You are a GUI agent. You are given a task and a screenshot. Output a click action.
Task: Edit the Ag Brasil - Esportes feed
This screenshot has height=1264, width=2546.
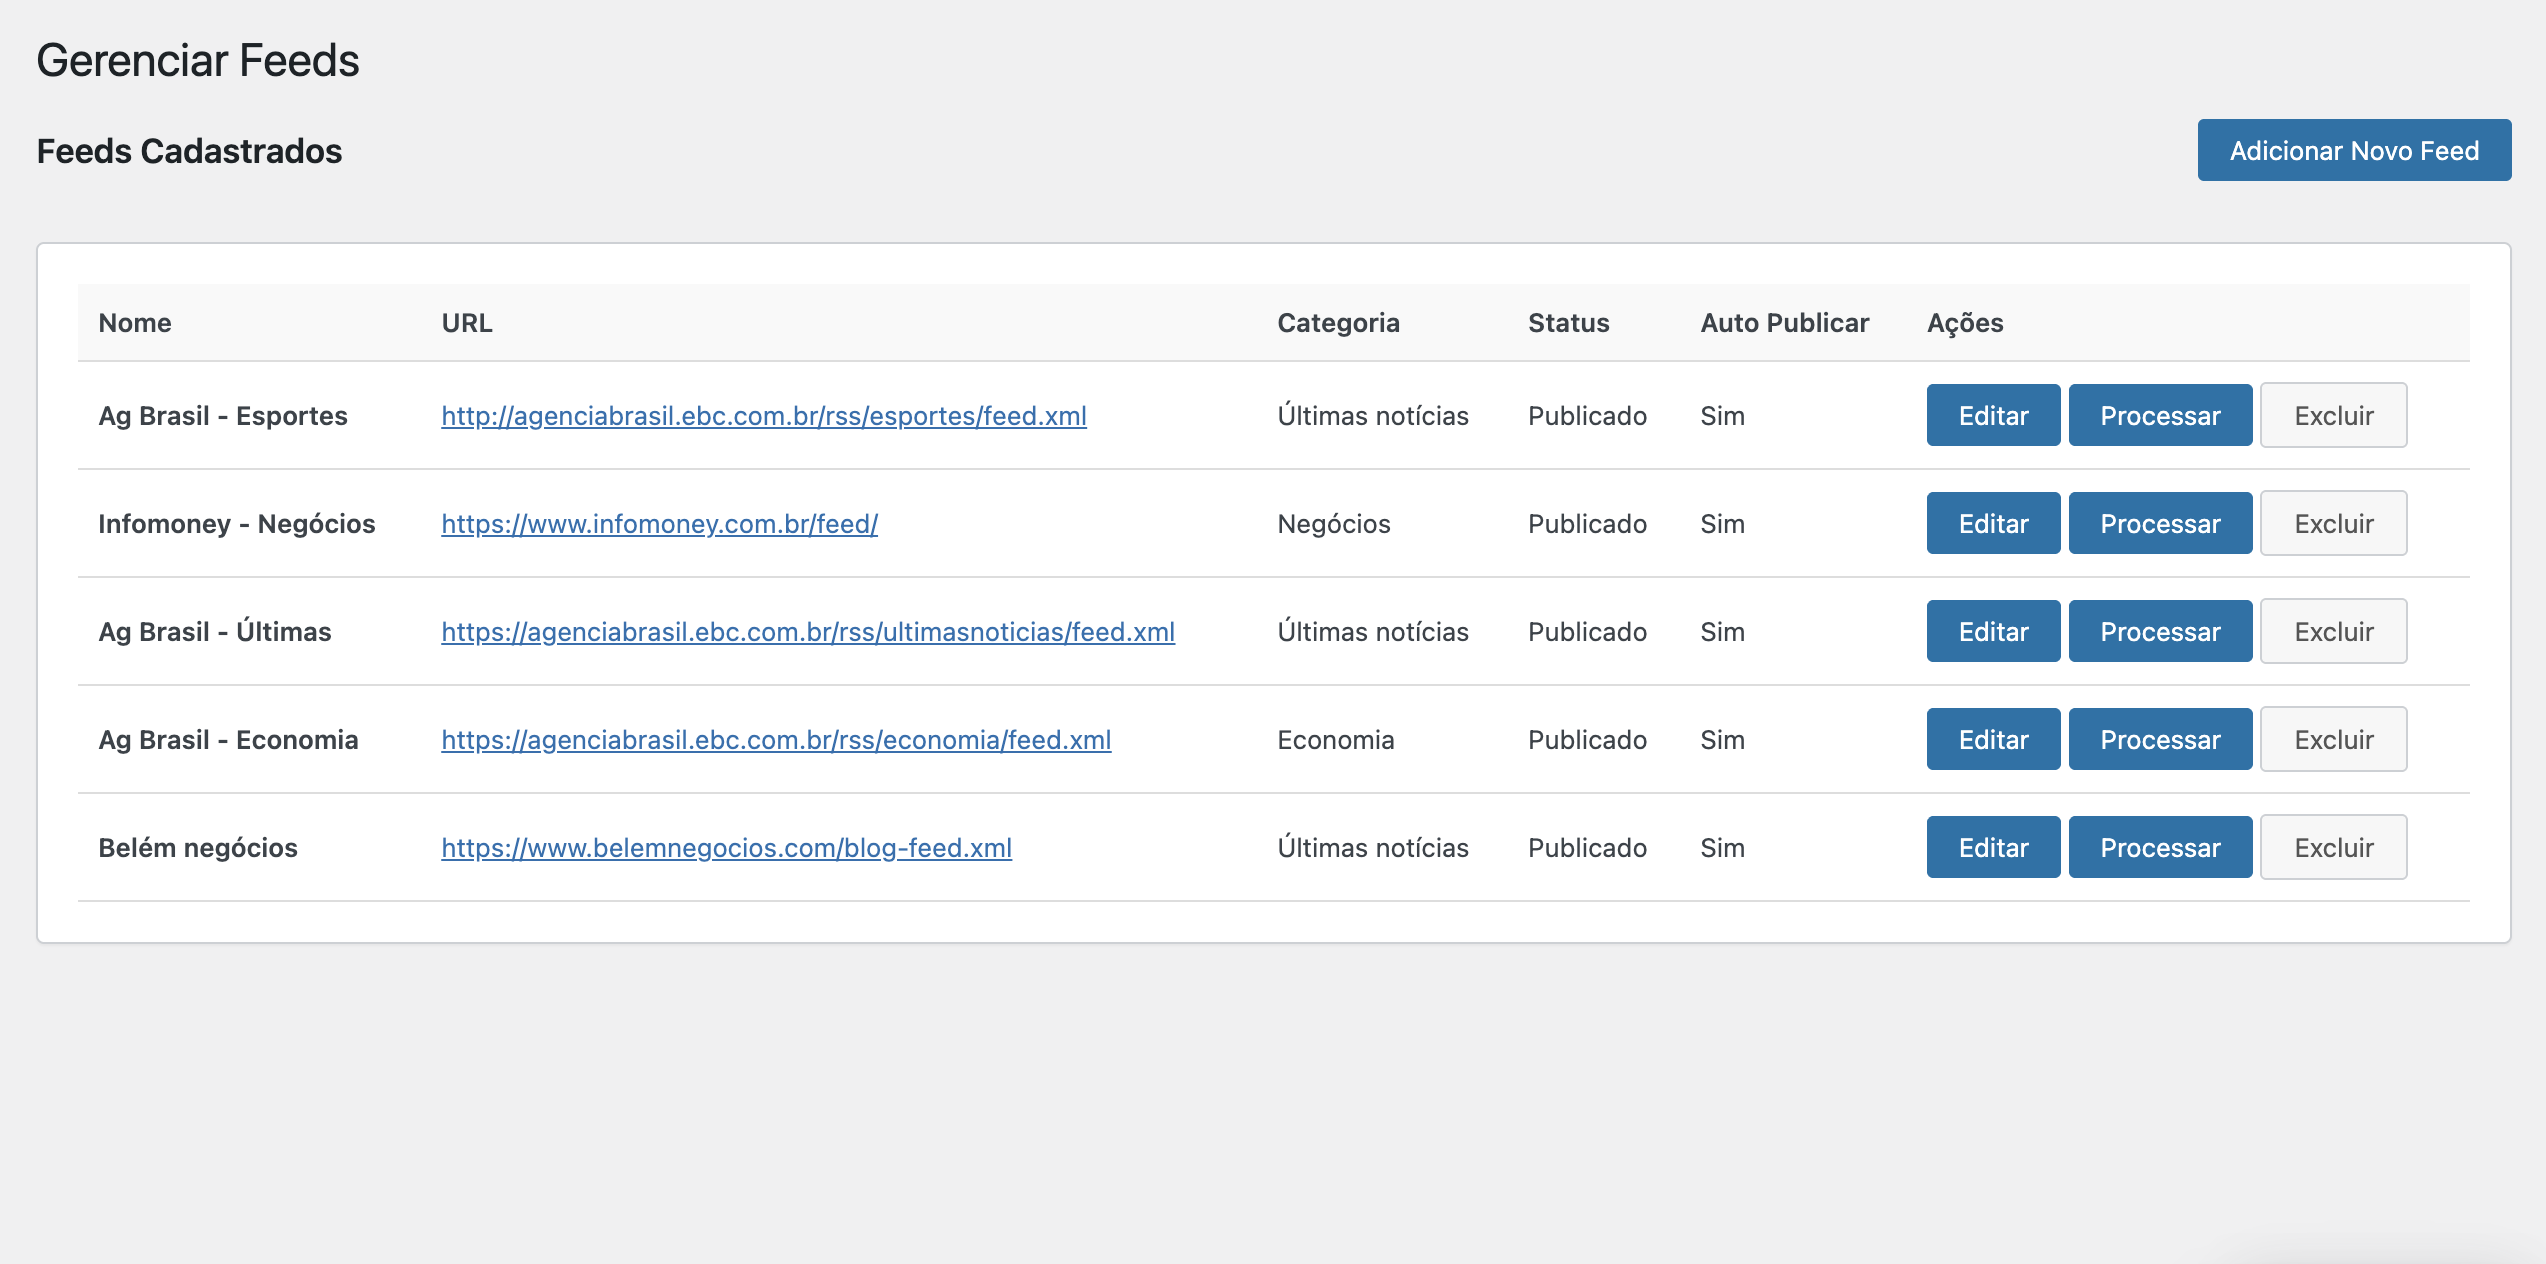1993,415
